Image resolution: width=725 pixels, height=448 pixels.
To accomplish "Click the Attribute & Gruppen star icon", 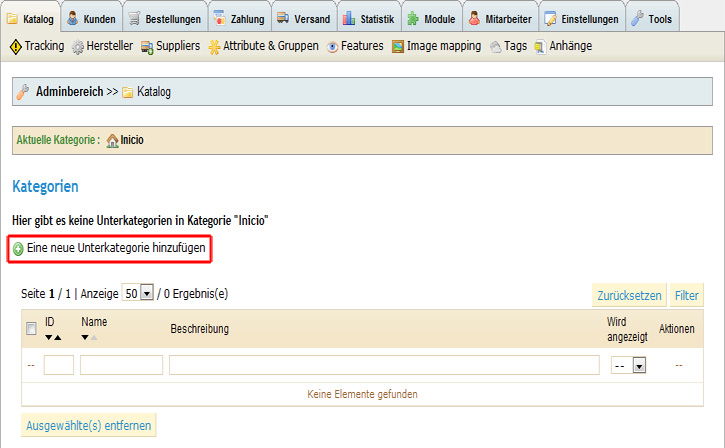I will coord(214,47).
